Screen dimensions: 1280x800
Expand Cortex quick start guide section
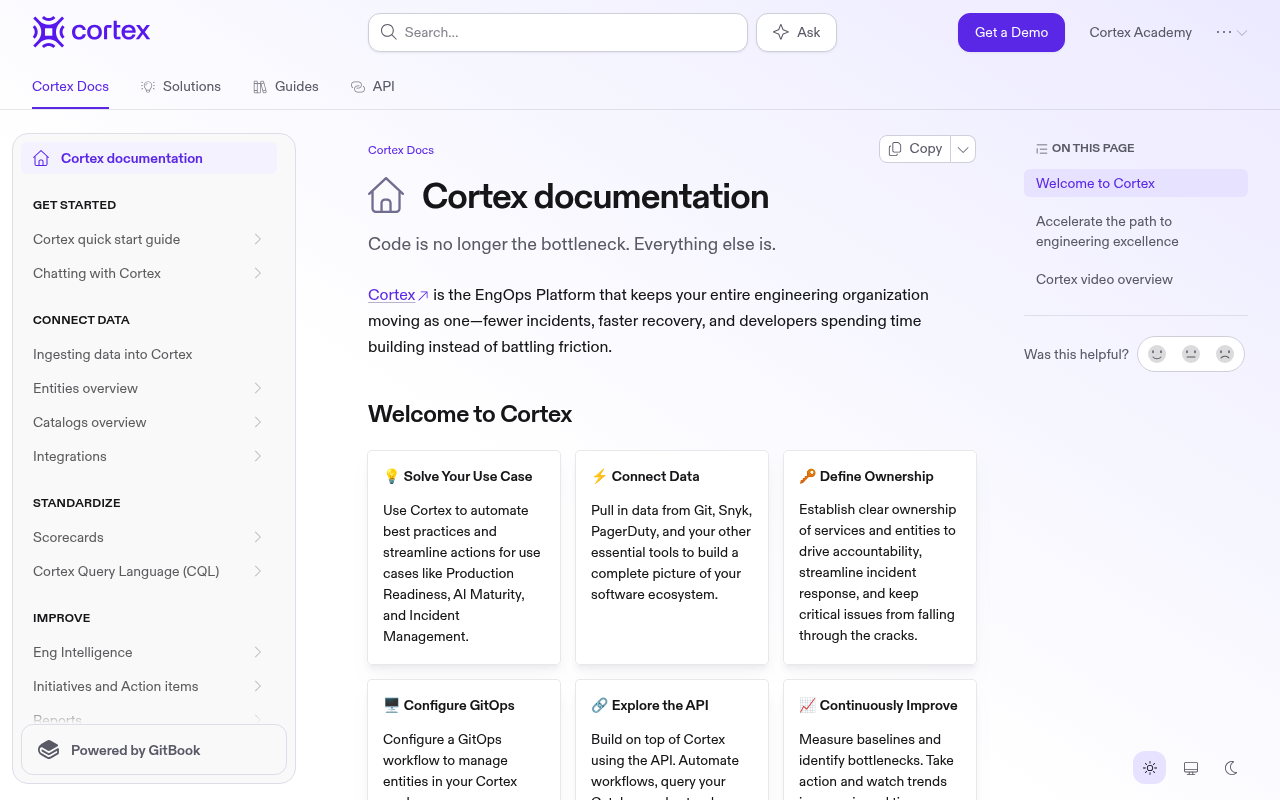click(x=258, y=239)
